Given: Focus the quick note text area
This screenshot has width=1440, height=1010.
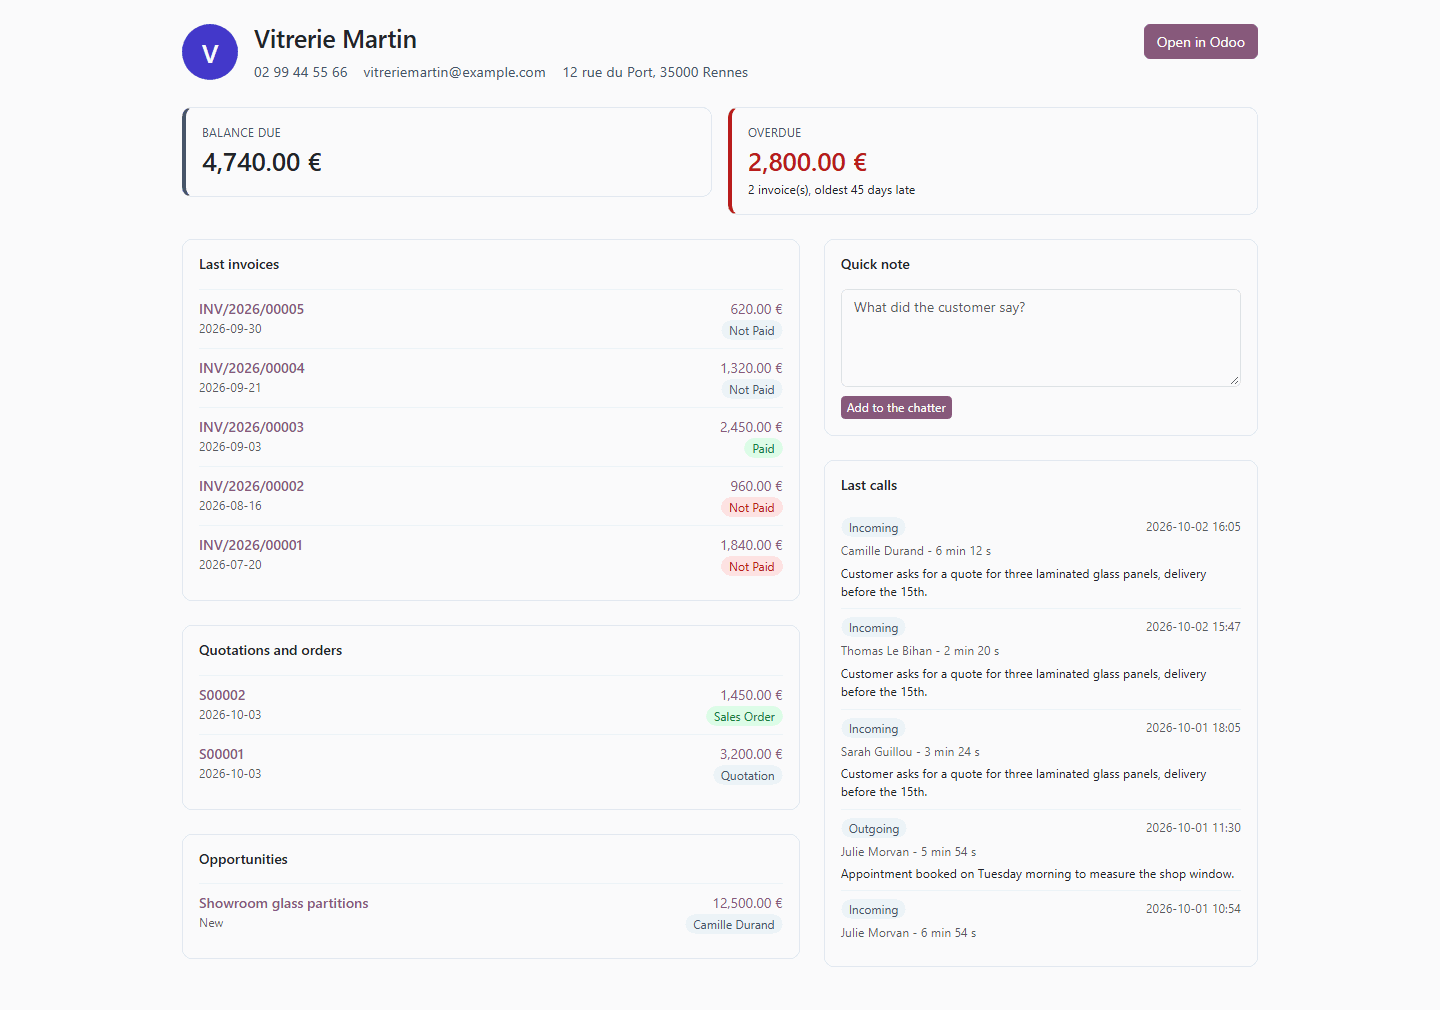Looking at the screenshot, I should [1040, 338].
